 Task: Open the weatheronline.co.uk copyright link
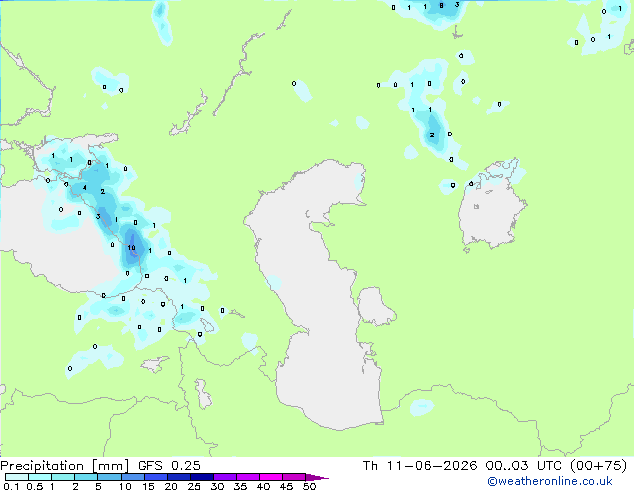click(x=550, y=481)
